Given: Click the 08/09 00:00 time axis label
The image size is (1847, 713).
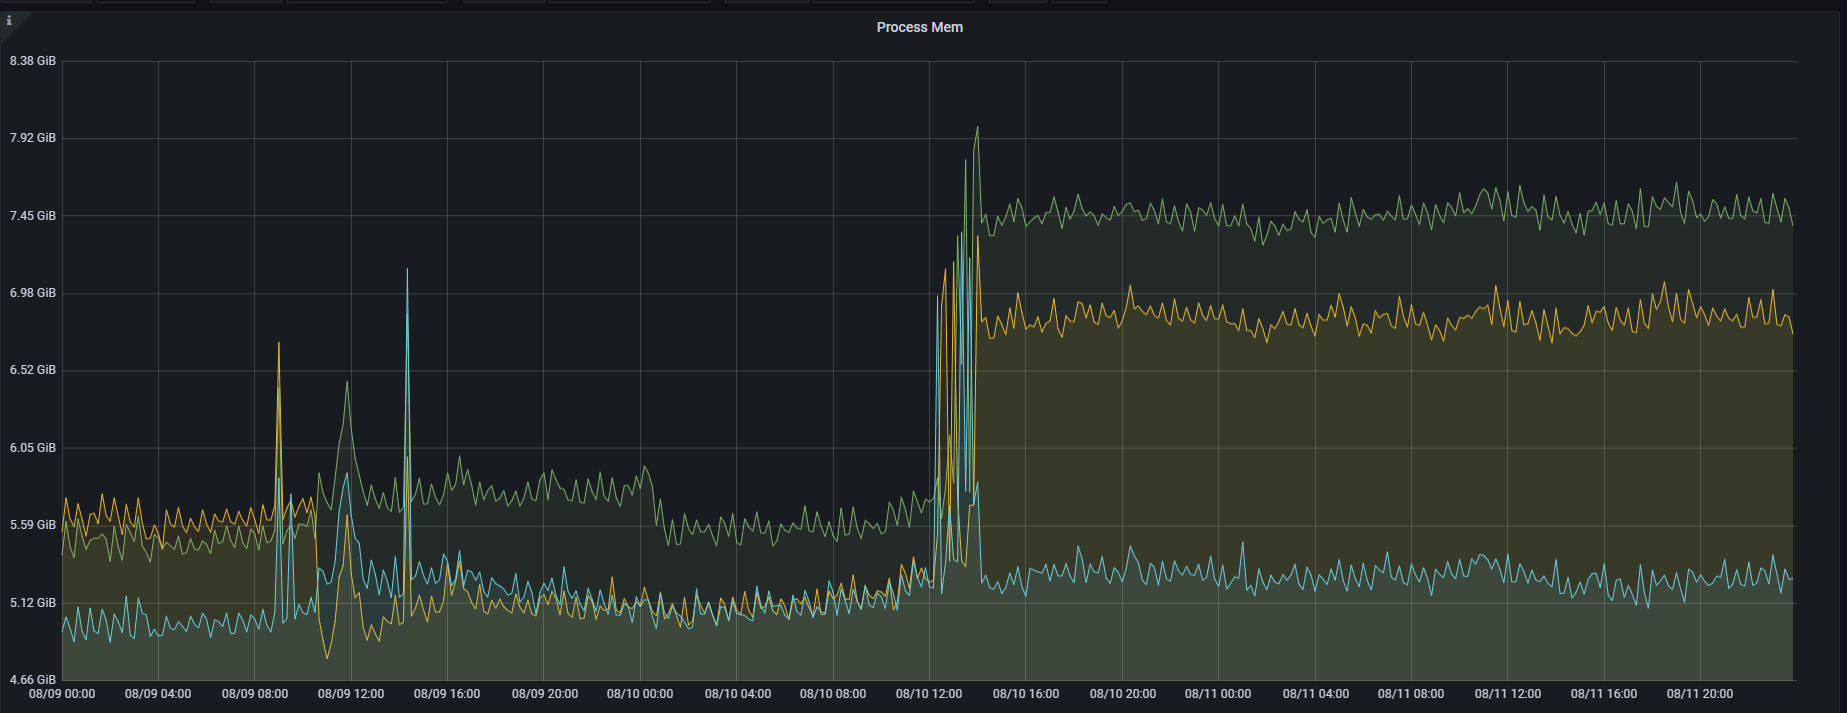Looking at the screenshot, I should click(62, 694).
